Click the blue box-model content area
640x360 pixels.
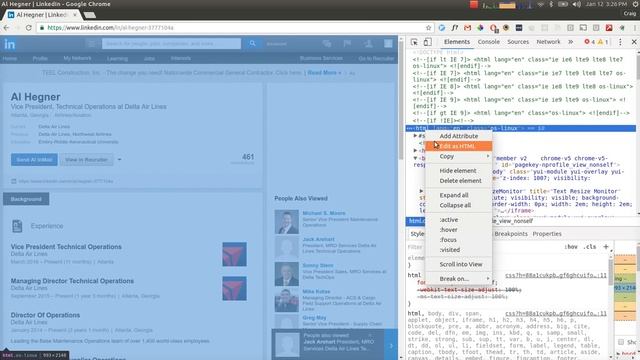[x=624, y=288]
